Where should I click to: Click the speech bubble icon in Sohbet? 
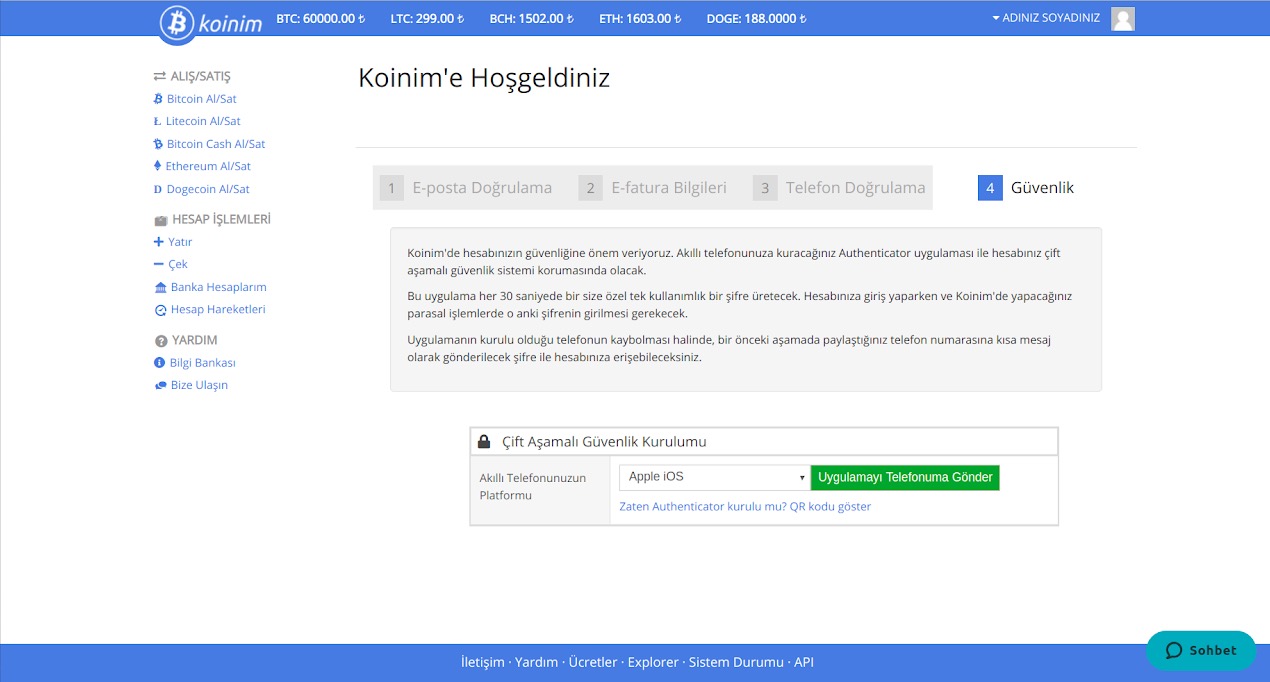coord(1174,651)
